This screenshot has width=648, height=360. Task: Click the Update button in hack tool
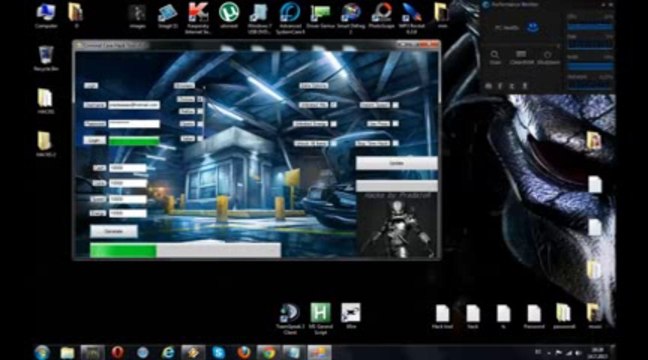click(396, 163)
